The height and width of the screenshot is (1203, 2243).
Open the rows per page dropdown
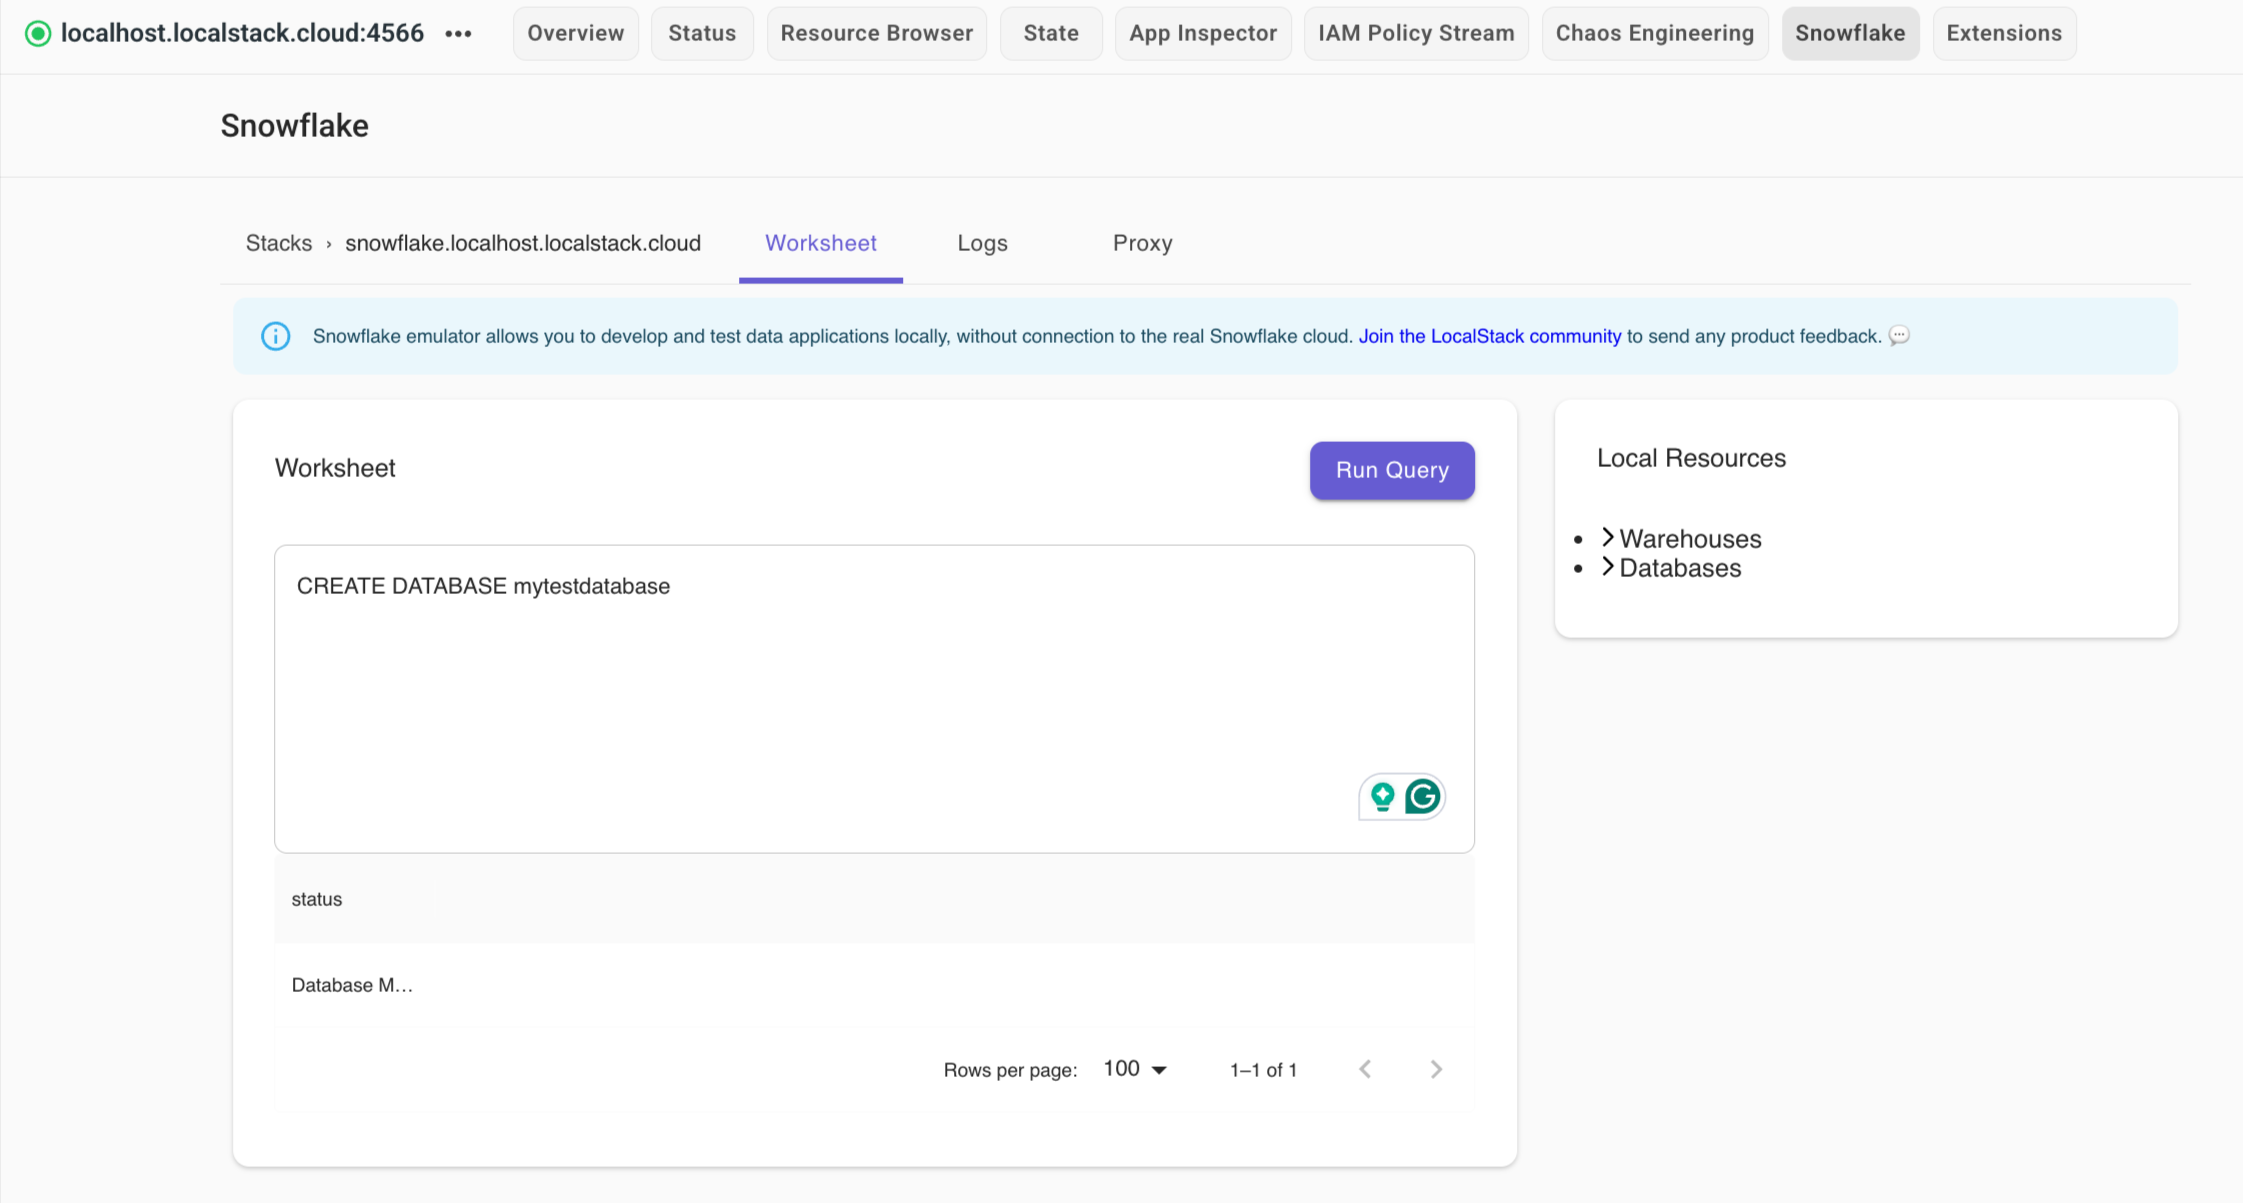tap(1135, 1069)
